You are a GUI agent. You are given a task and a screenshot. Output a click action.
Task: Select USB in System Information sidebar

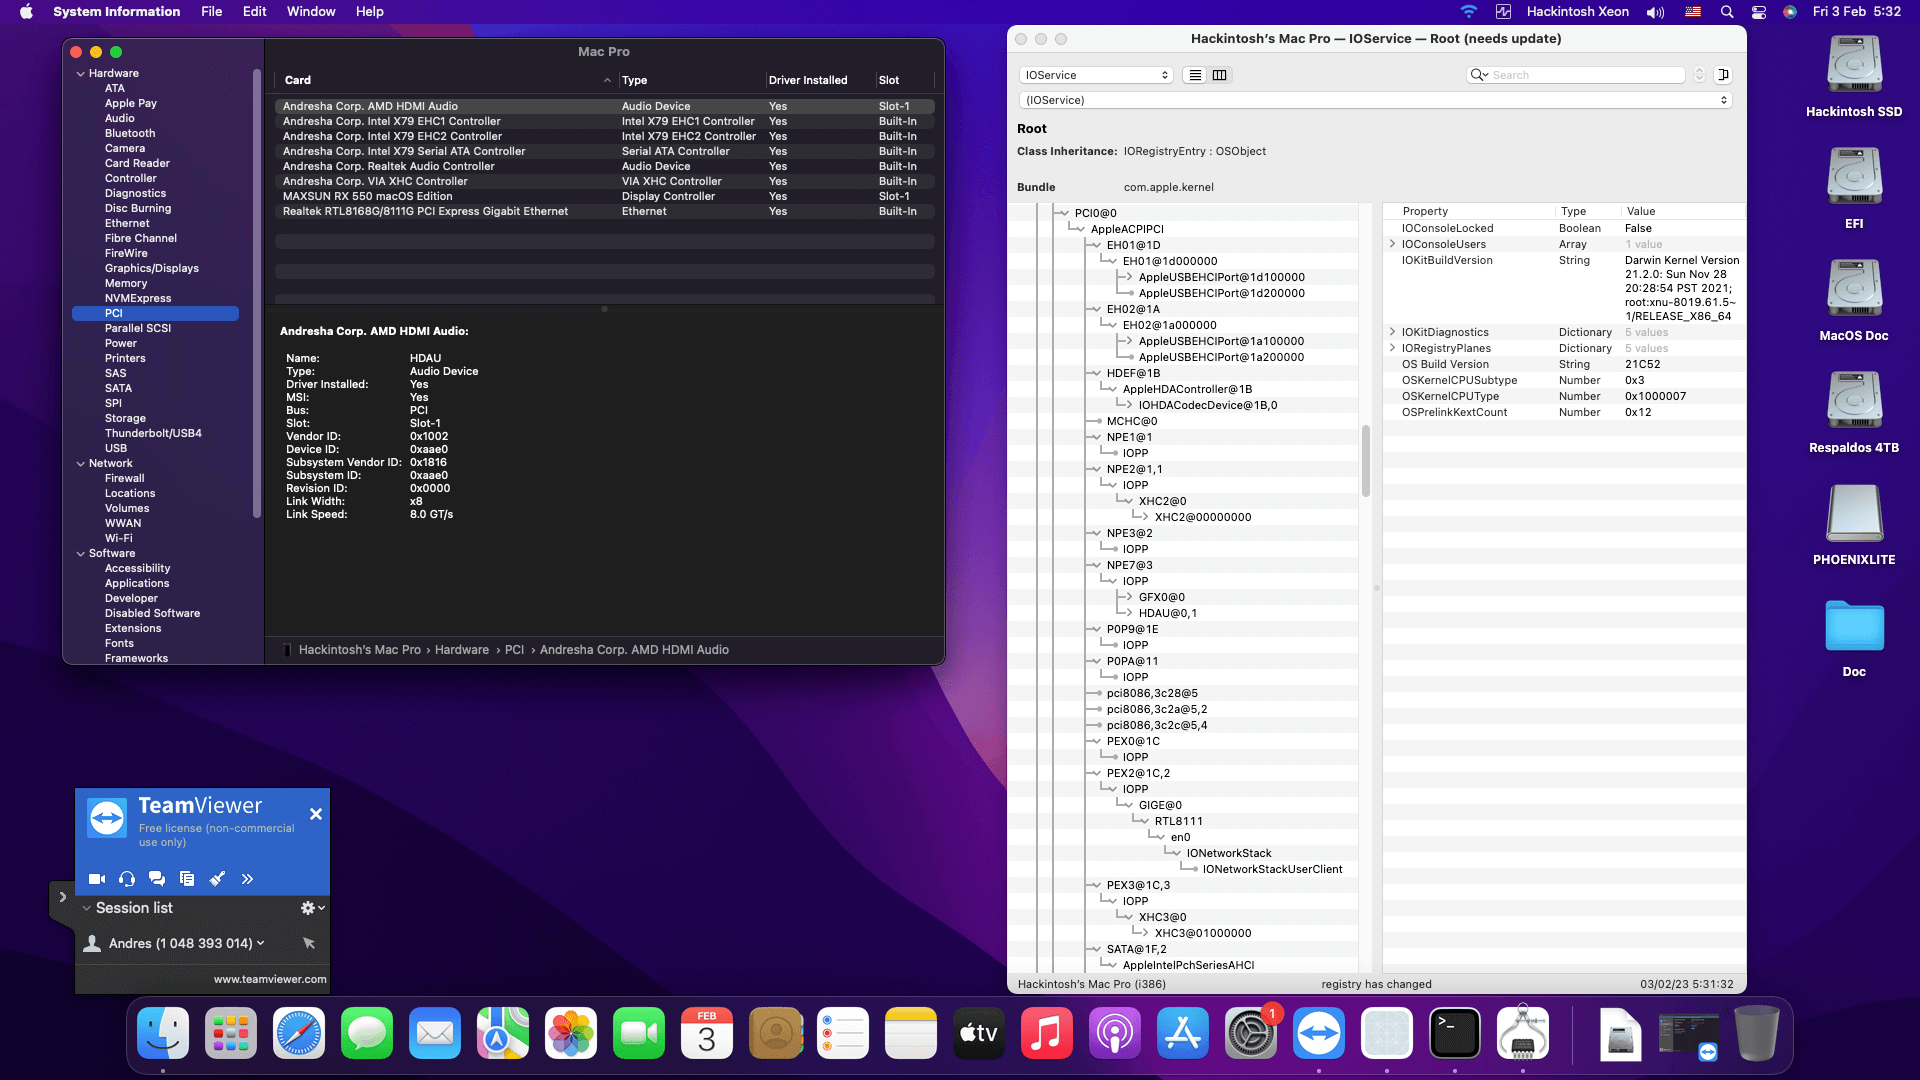[x=116, y=448]
